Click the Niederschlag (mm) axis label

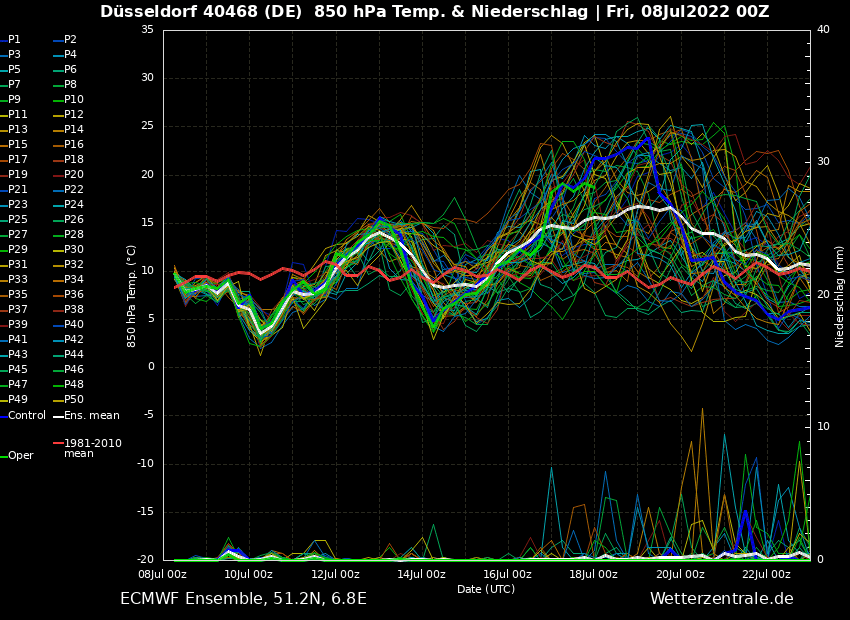pyautogui.click(x=840, y=296)
